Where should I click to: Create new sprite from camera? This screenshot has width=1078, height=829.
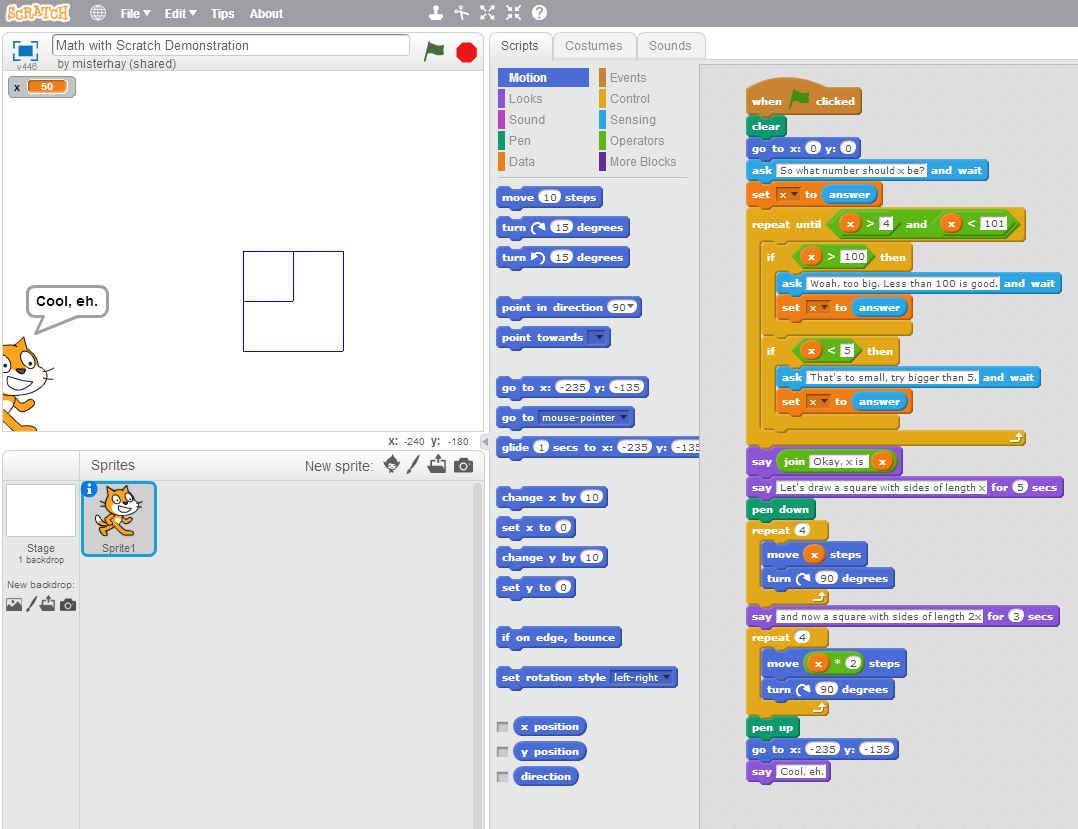(463, 465)
